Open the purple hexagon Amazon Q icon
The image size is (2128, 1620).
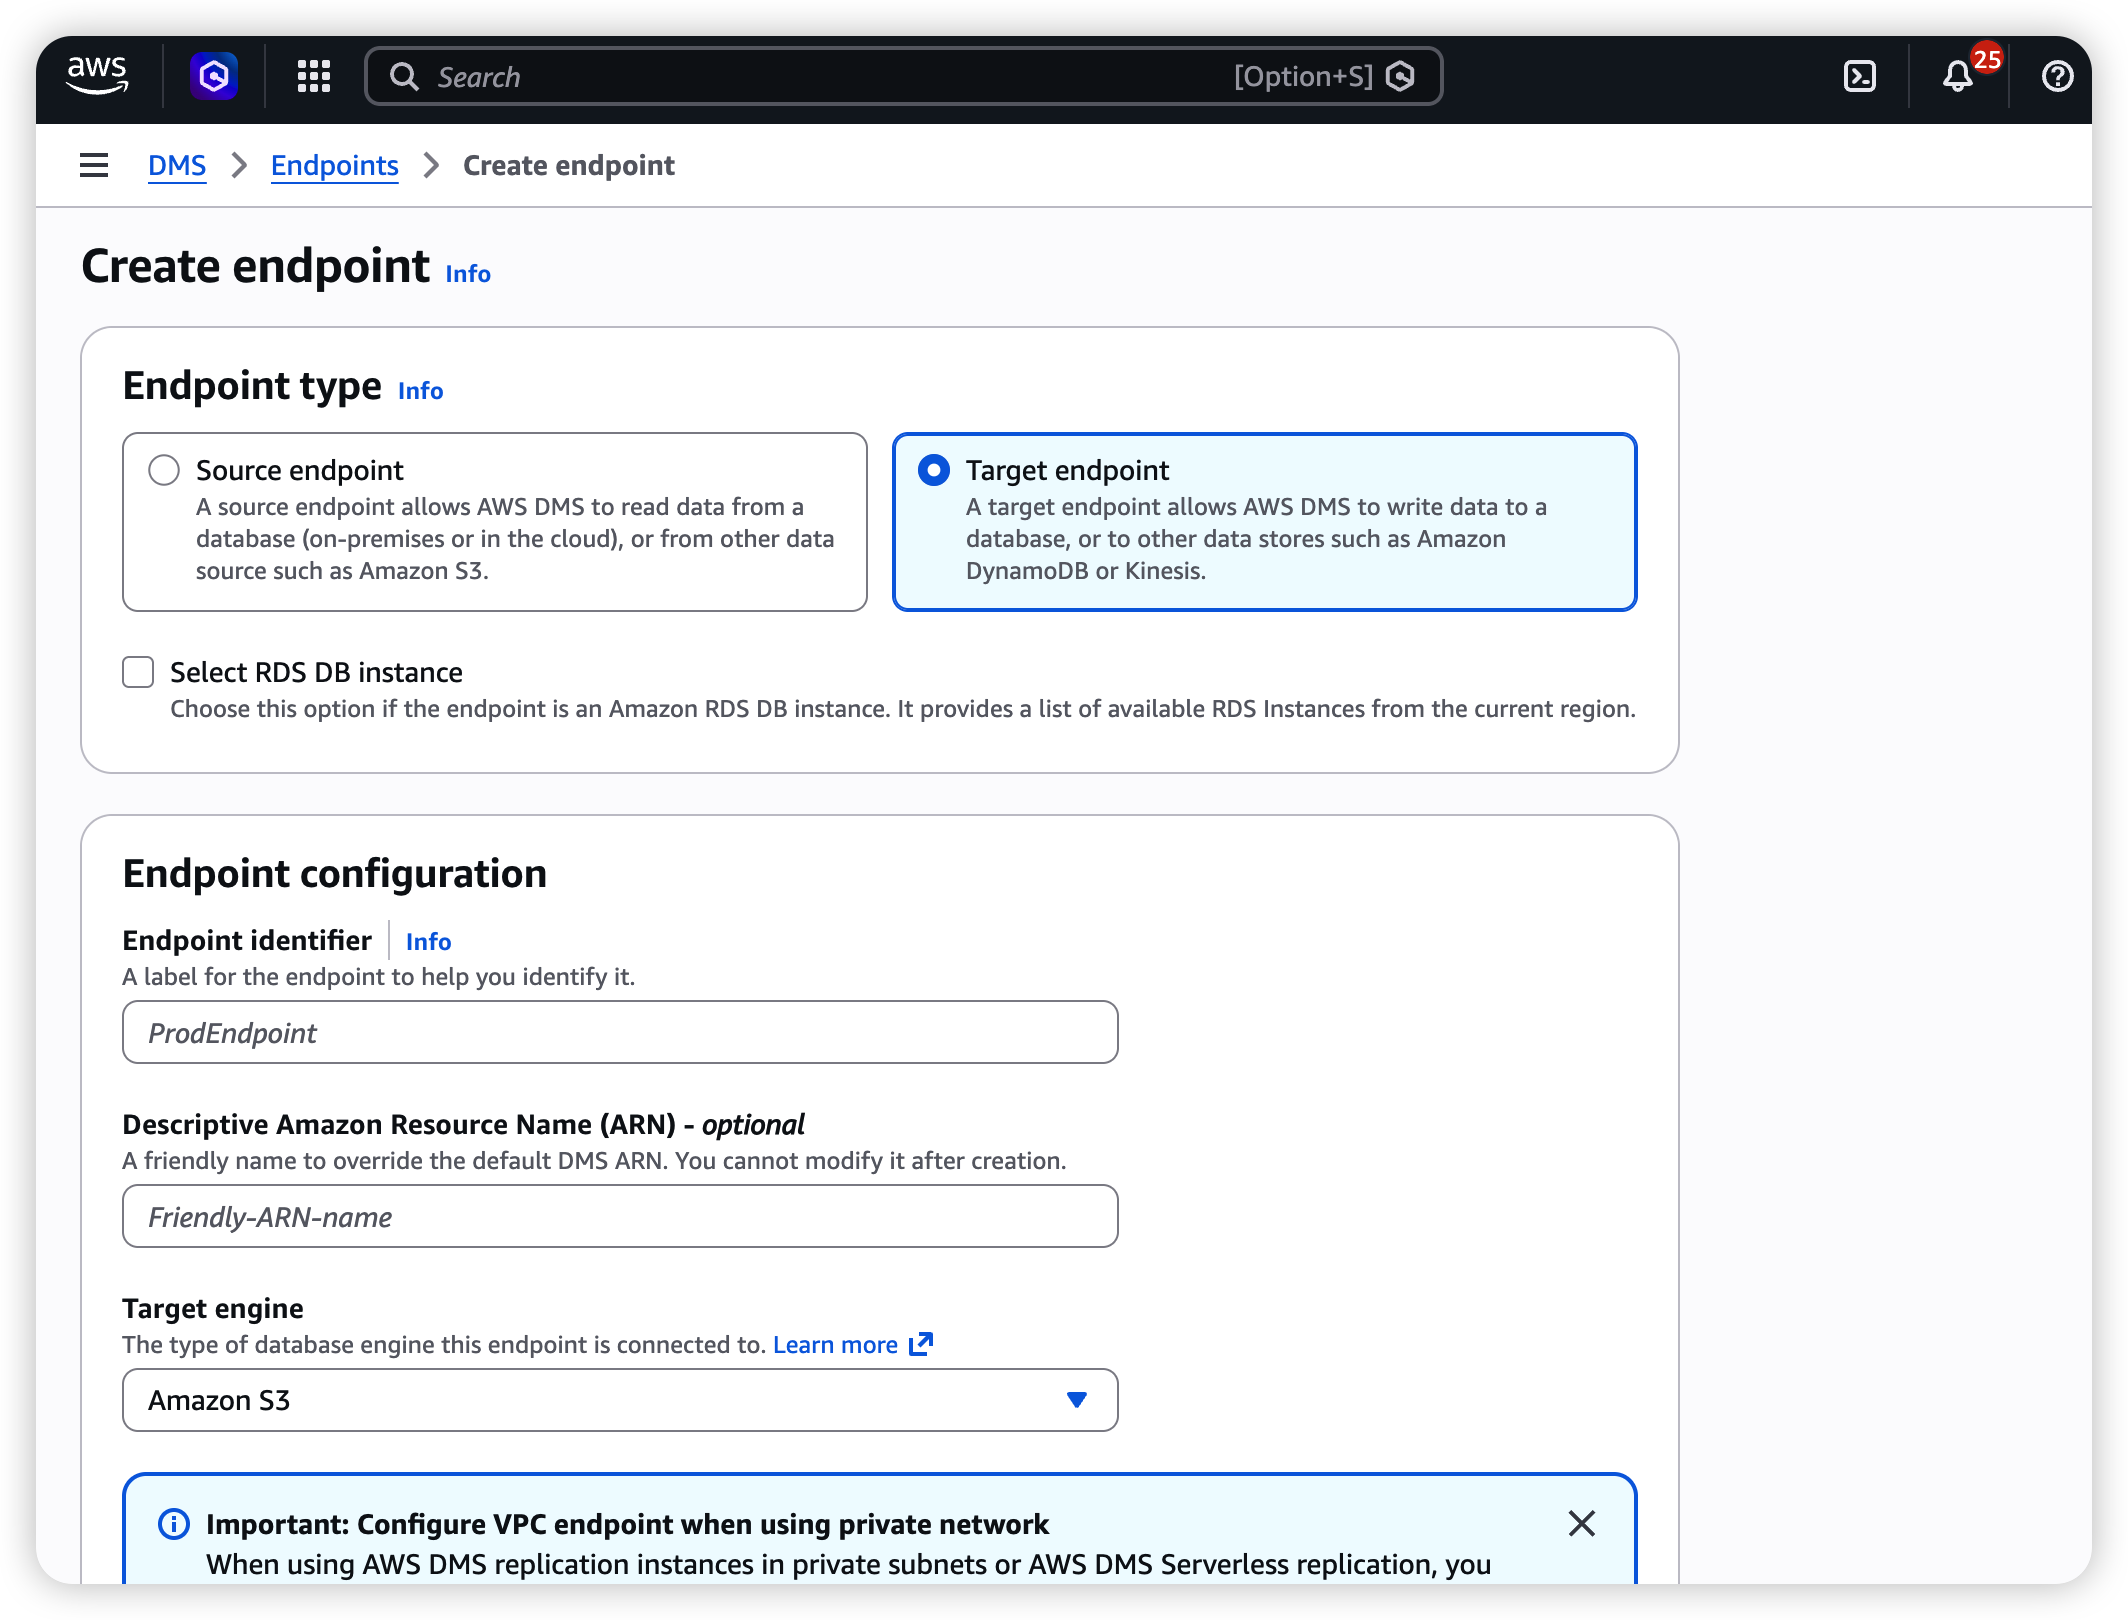click(214, 76)
